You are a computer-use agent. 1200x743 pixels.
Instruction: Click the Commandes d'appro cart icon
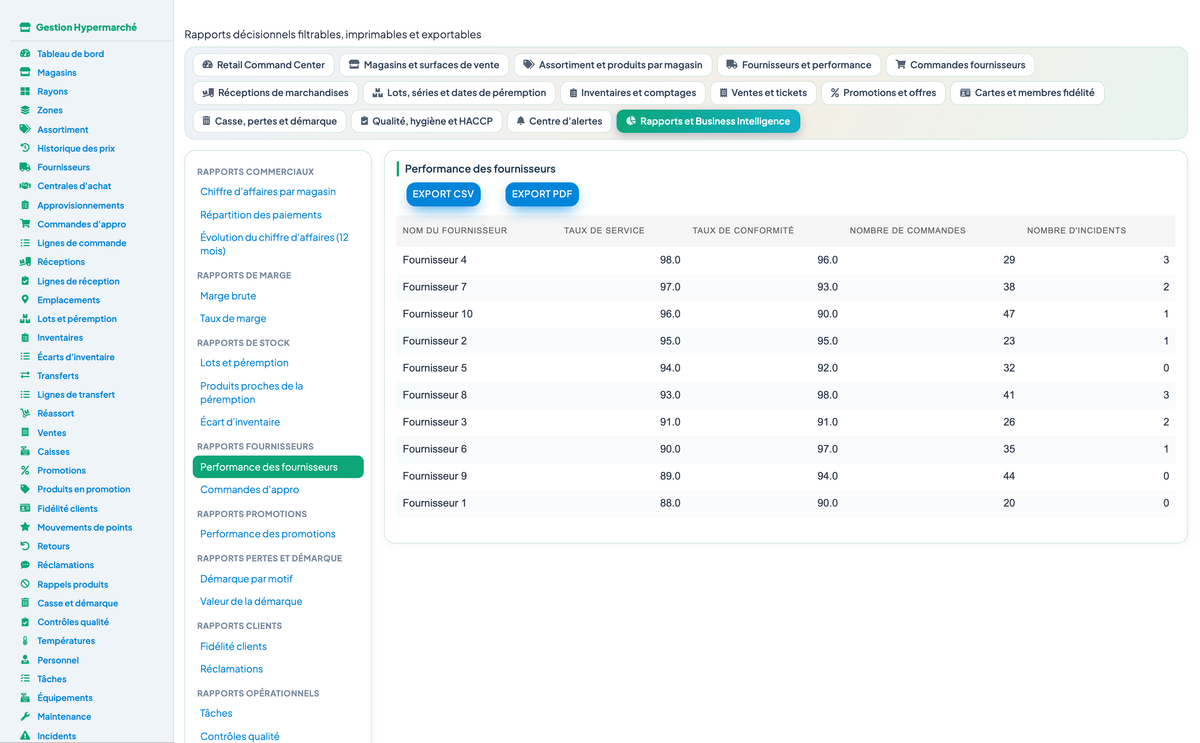point(25,224)
